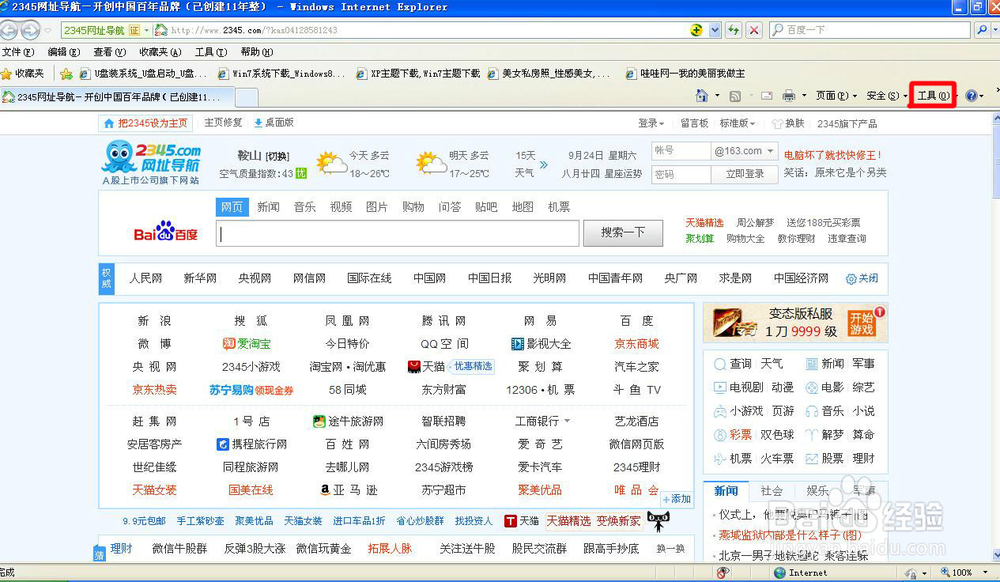This screenshot has height=582, width=1000.
Task: Click the 密码 password input field
Action: point(680,173)
